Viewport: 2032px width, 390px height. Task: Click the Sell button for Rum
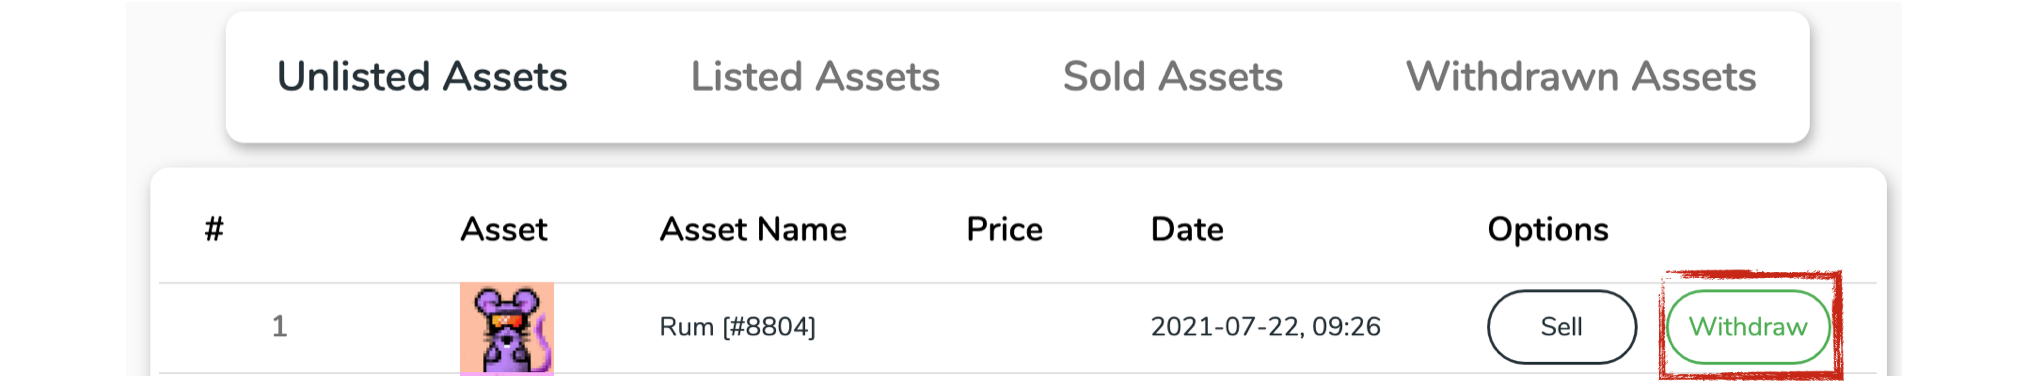point(1562,327)
